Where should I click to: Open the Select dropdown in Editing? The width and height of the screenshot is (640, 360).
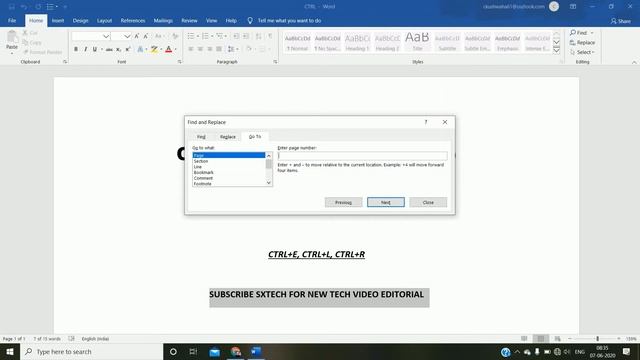pos(582,52)
